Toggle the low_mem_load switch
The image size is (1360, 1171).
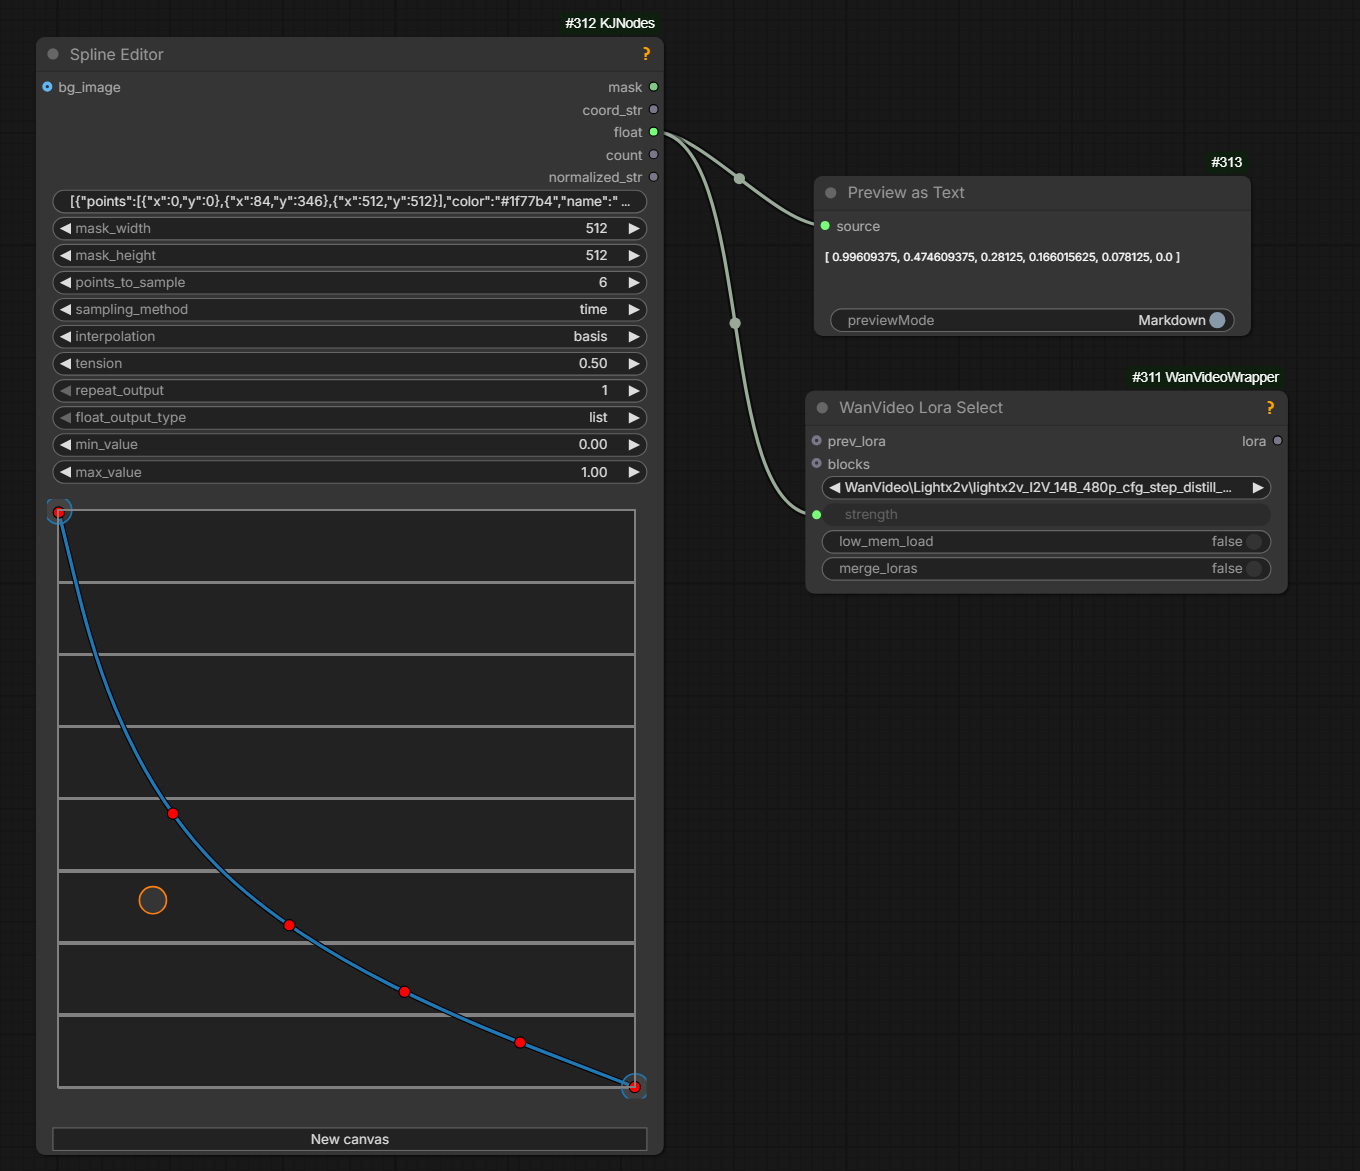coord(1253,542)
